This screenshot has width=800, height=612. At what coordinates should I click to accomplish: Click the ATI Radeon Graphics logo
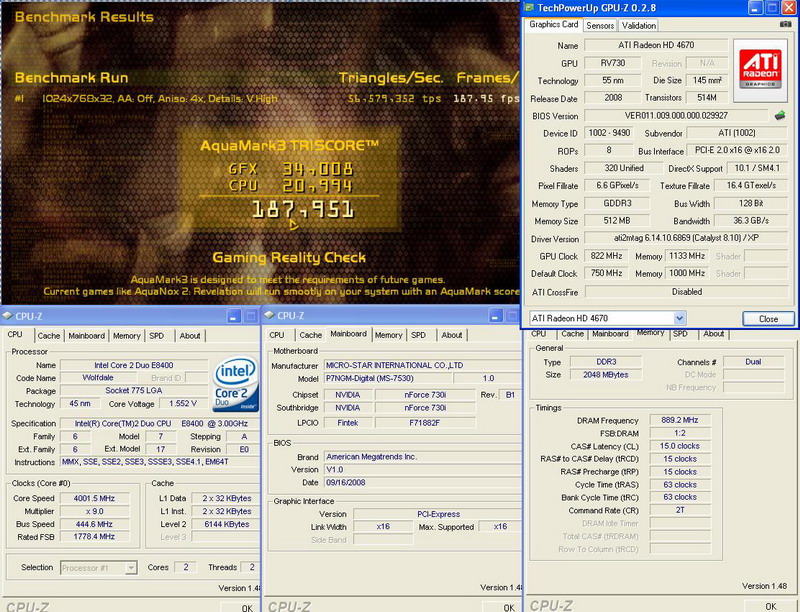[x=760, y=70]
